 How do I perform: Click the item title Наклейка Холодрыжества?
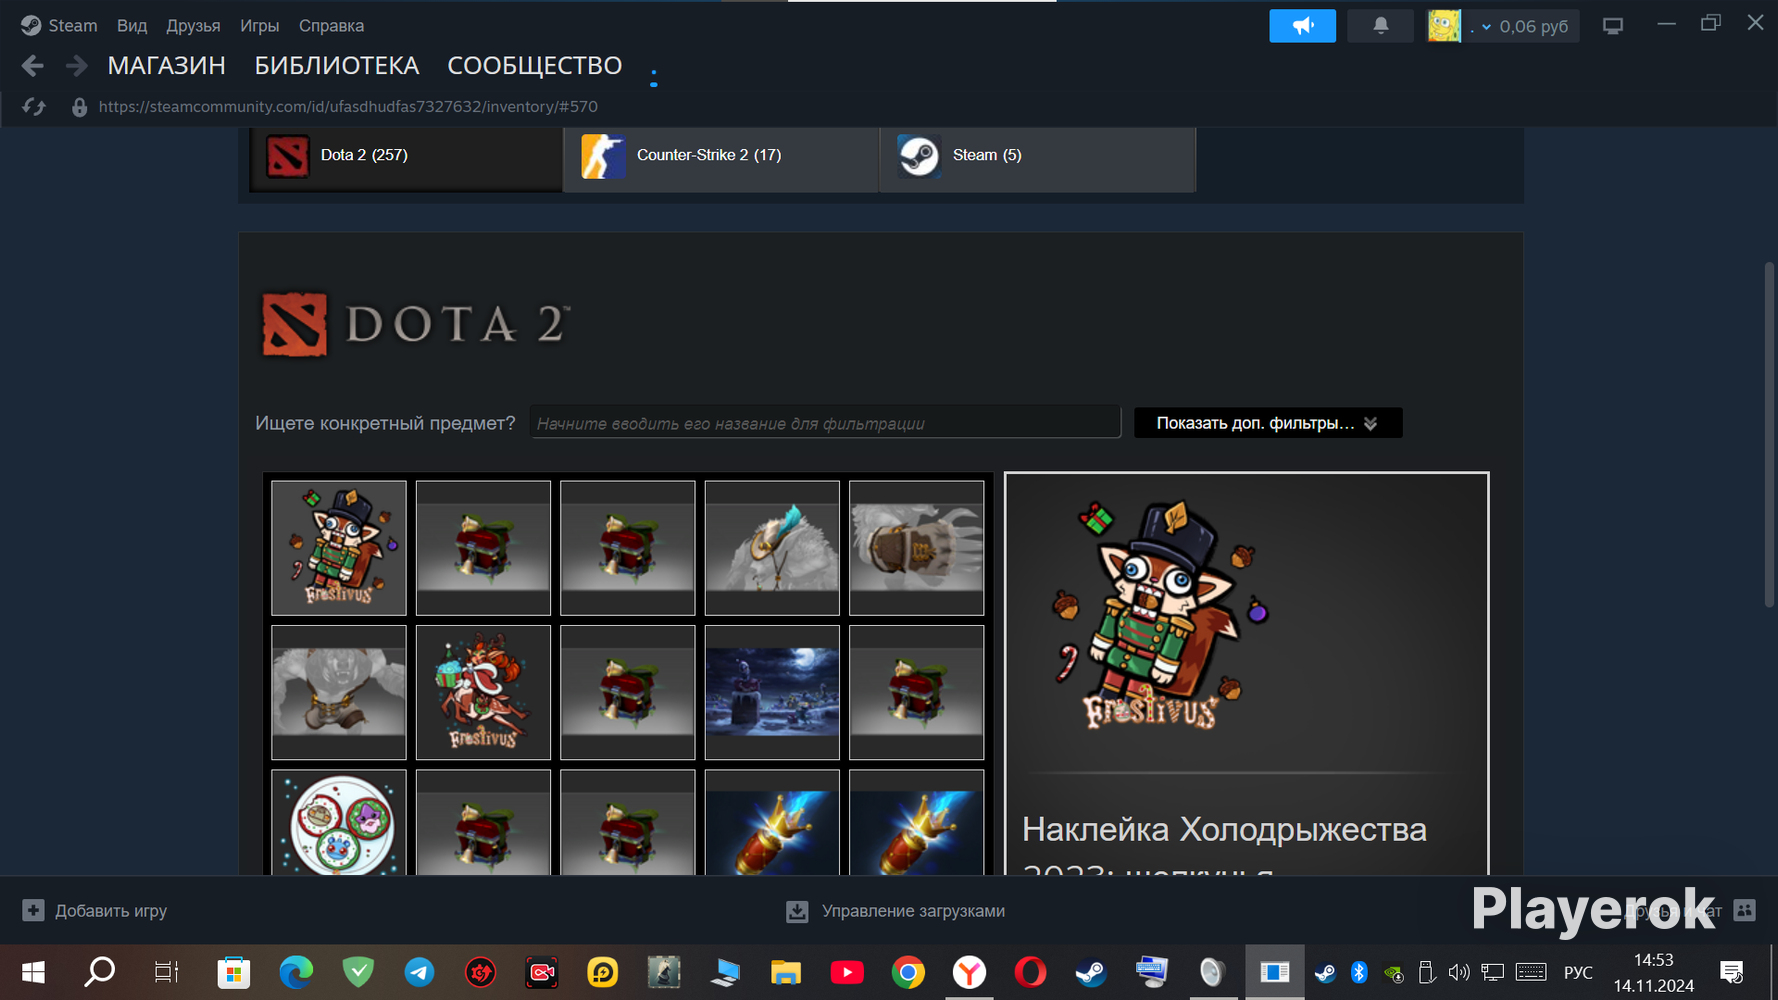1224,830
